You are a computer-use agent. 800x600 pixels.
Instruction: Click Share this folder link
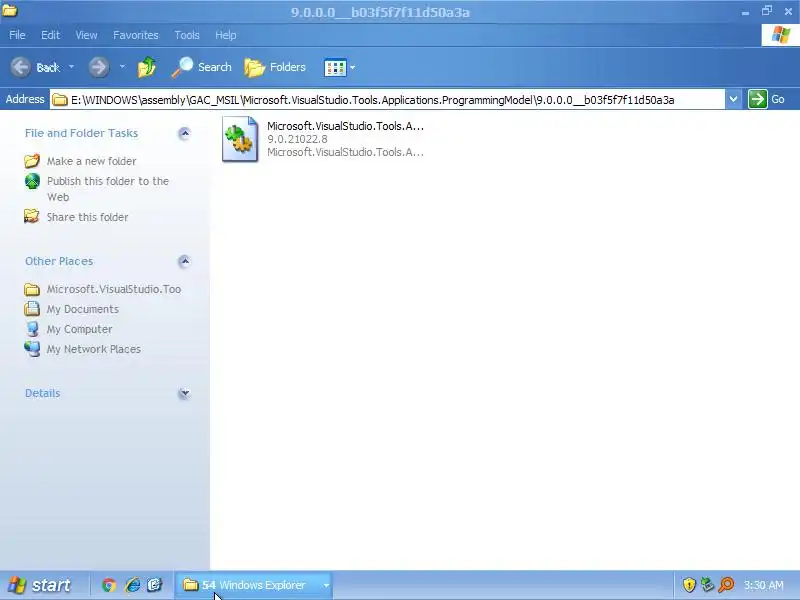coord(87,217)
